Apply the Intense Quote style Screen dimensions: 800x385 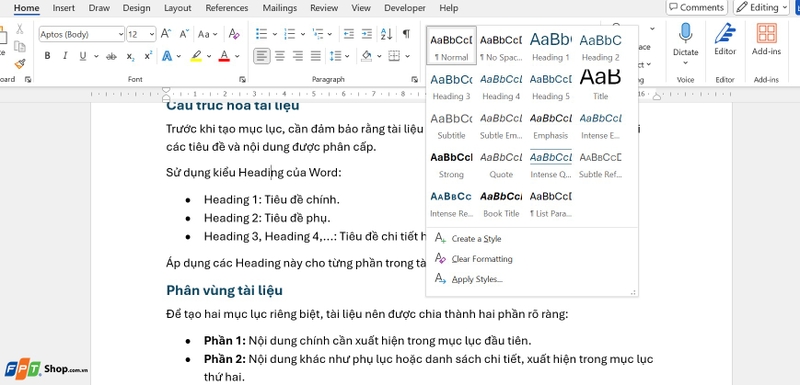[551, 163]
